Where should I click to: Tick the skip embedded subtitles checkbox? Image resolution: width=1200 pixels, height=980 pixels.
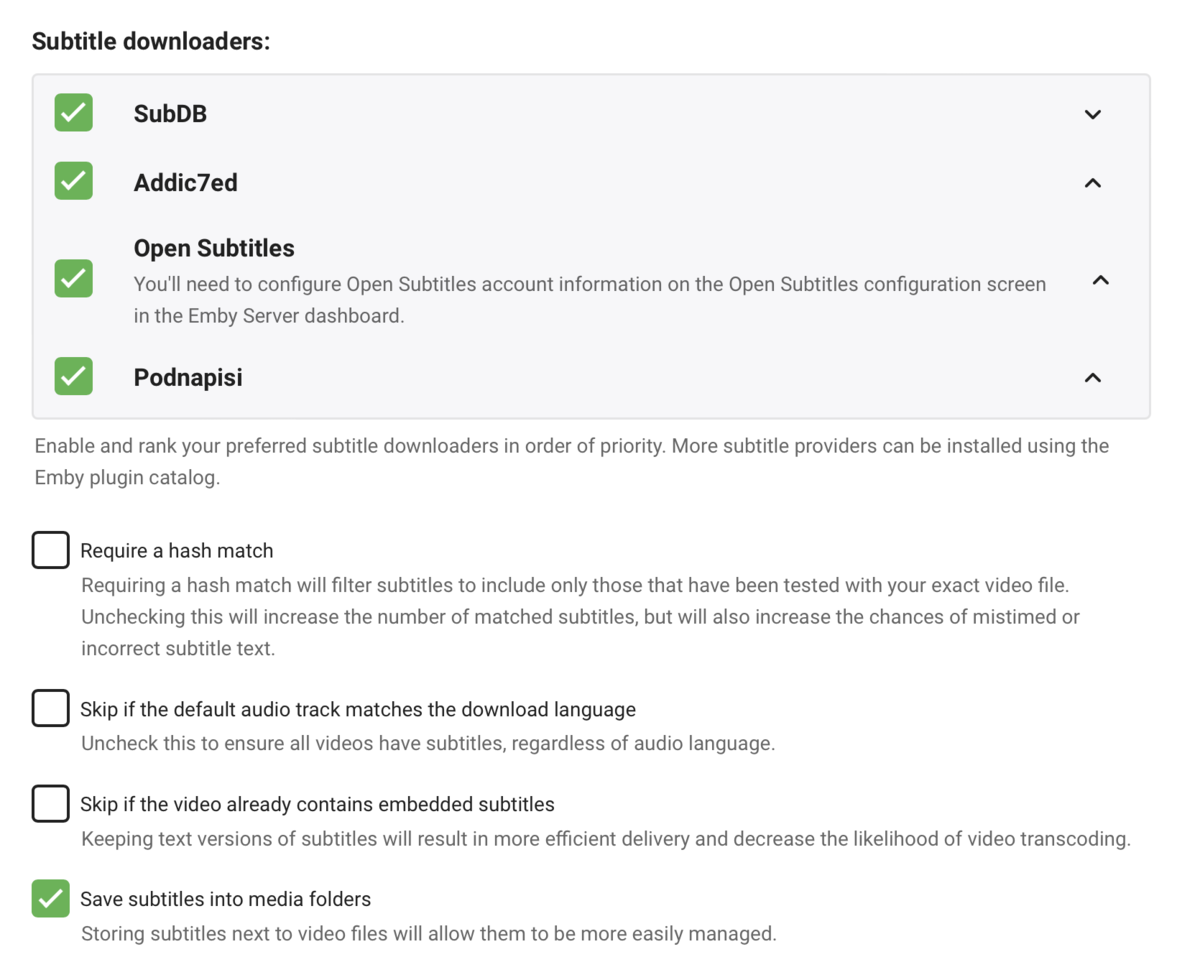tap(50, 803)
